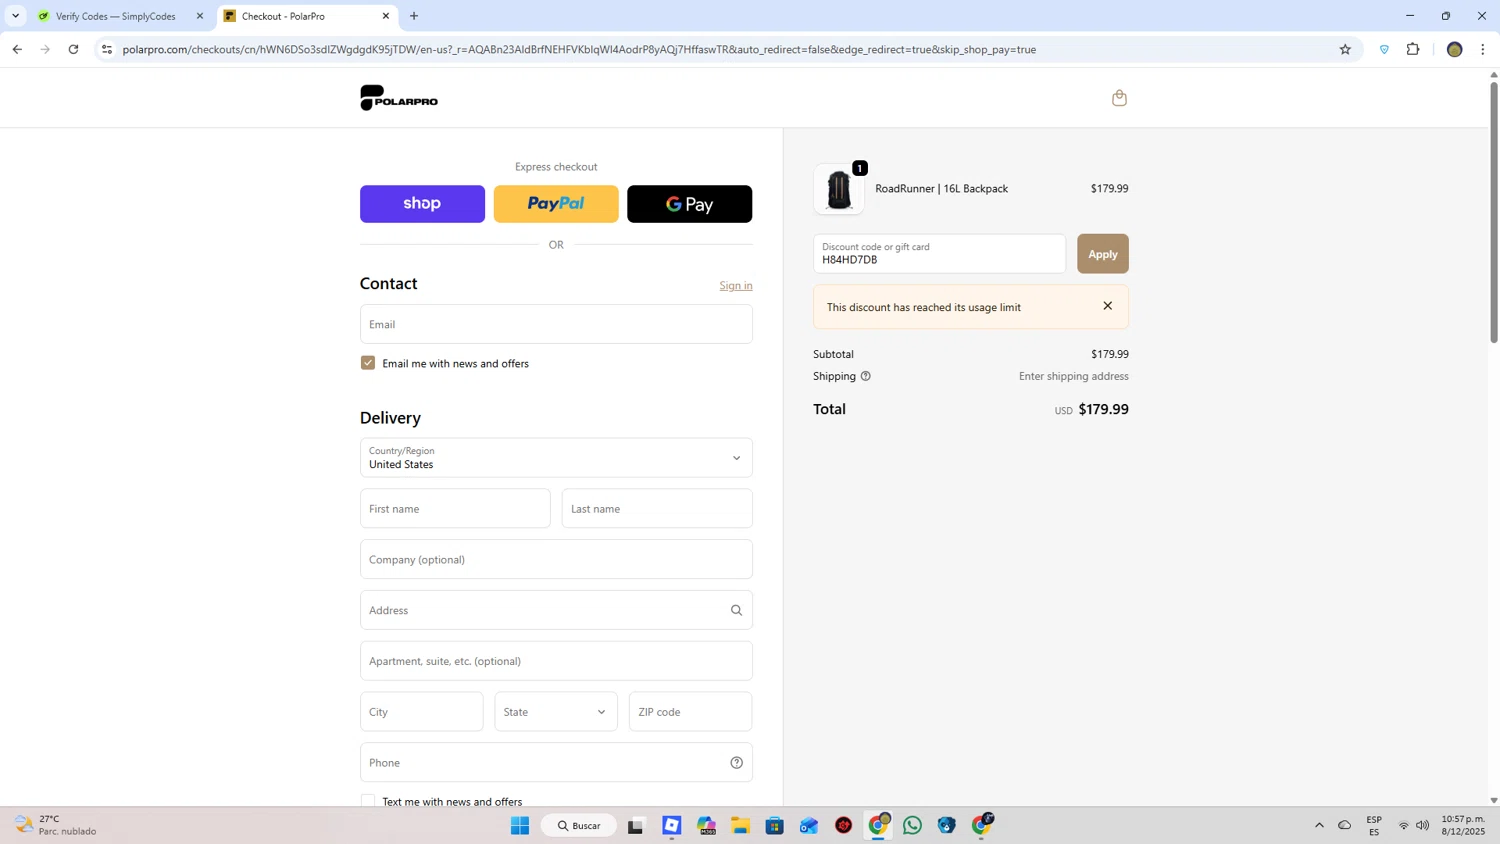The image size is (1500, 844).
Task: Open the Windows Start menu
Action: (x=520, y=825)
